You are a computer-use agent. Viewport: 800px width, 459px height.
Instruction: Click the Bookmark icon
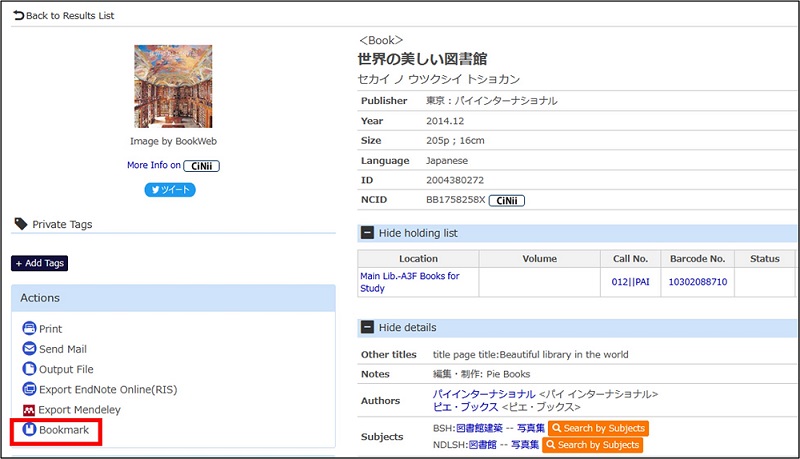[x=30, y=429]
